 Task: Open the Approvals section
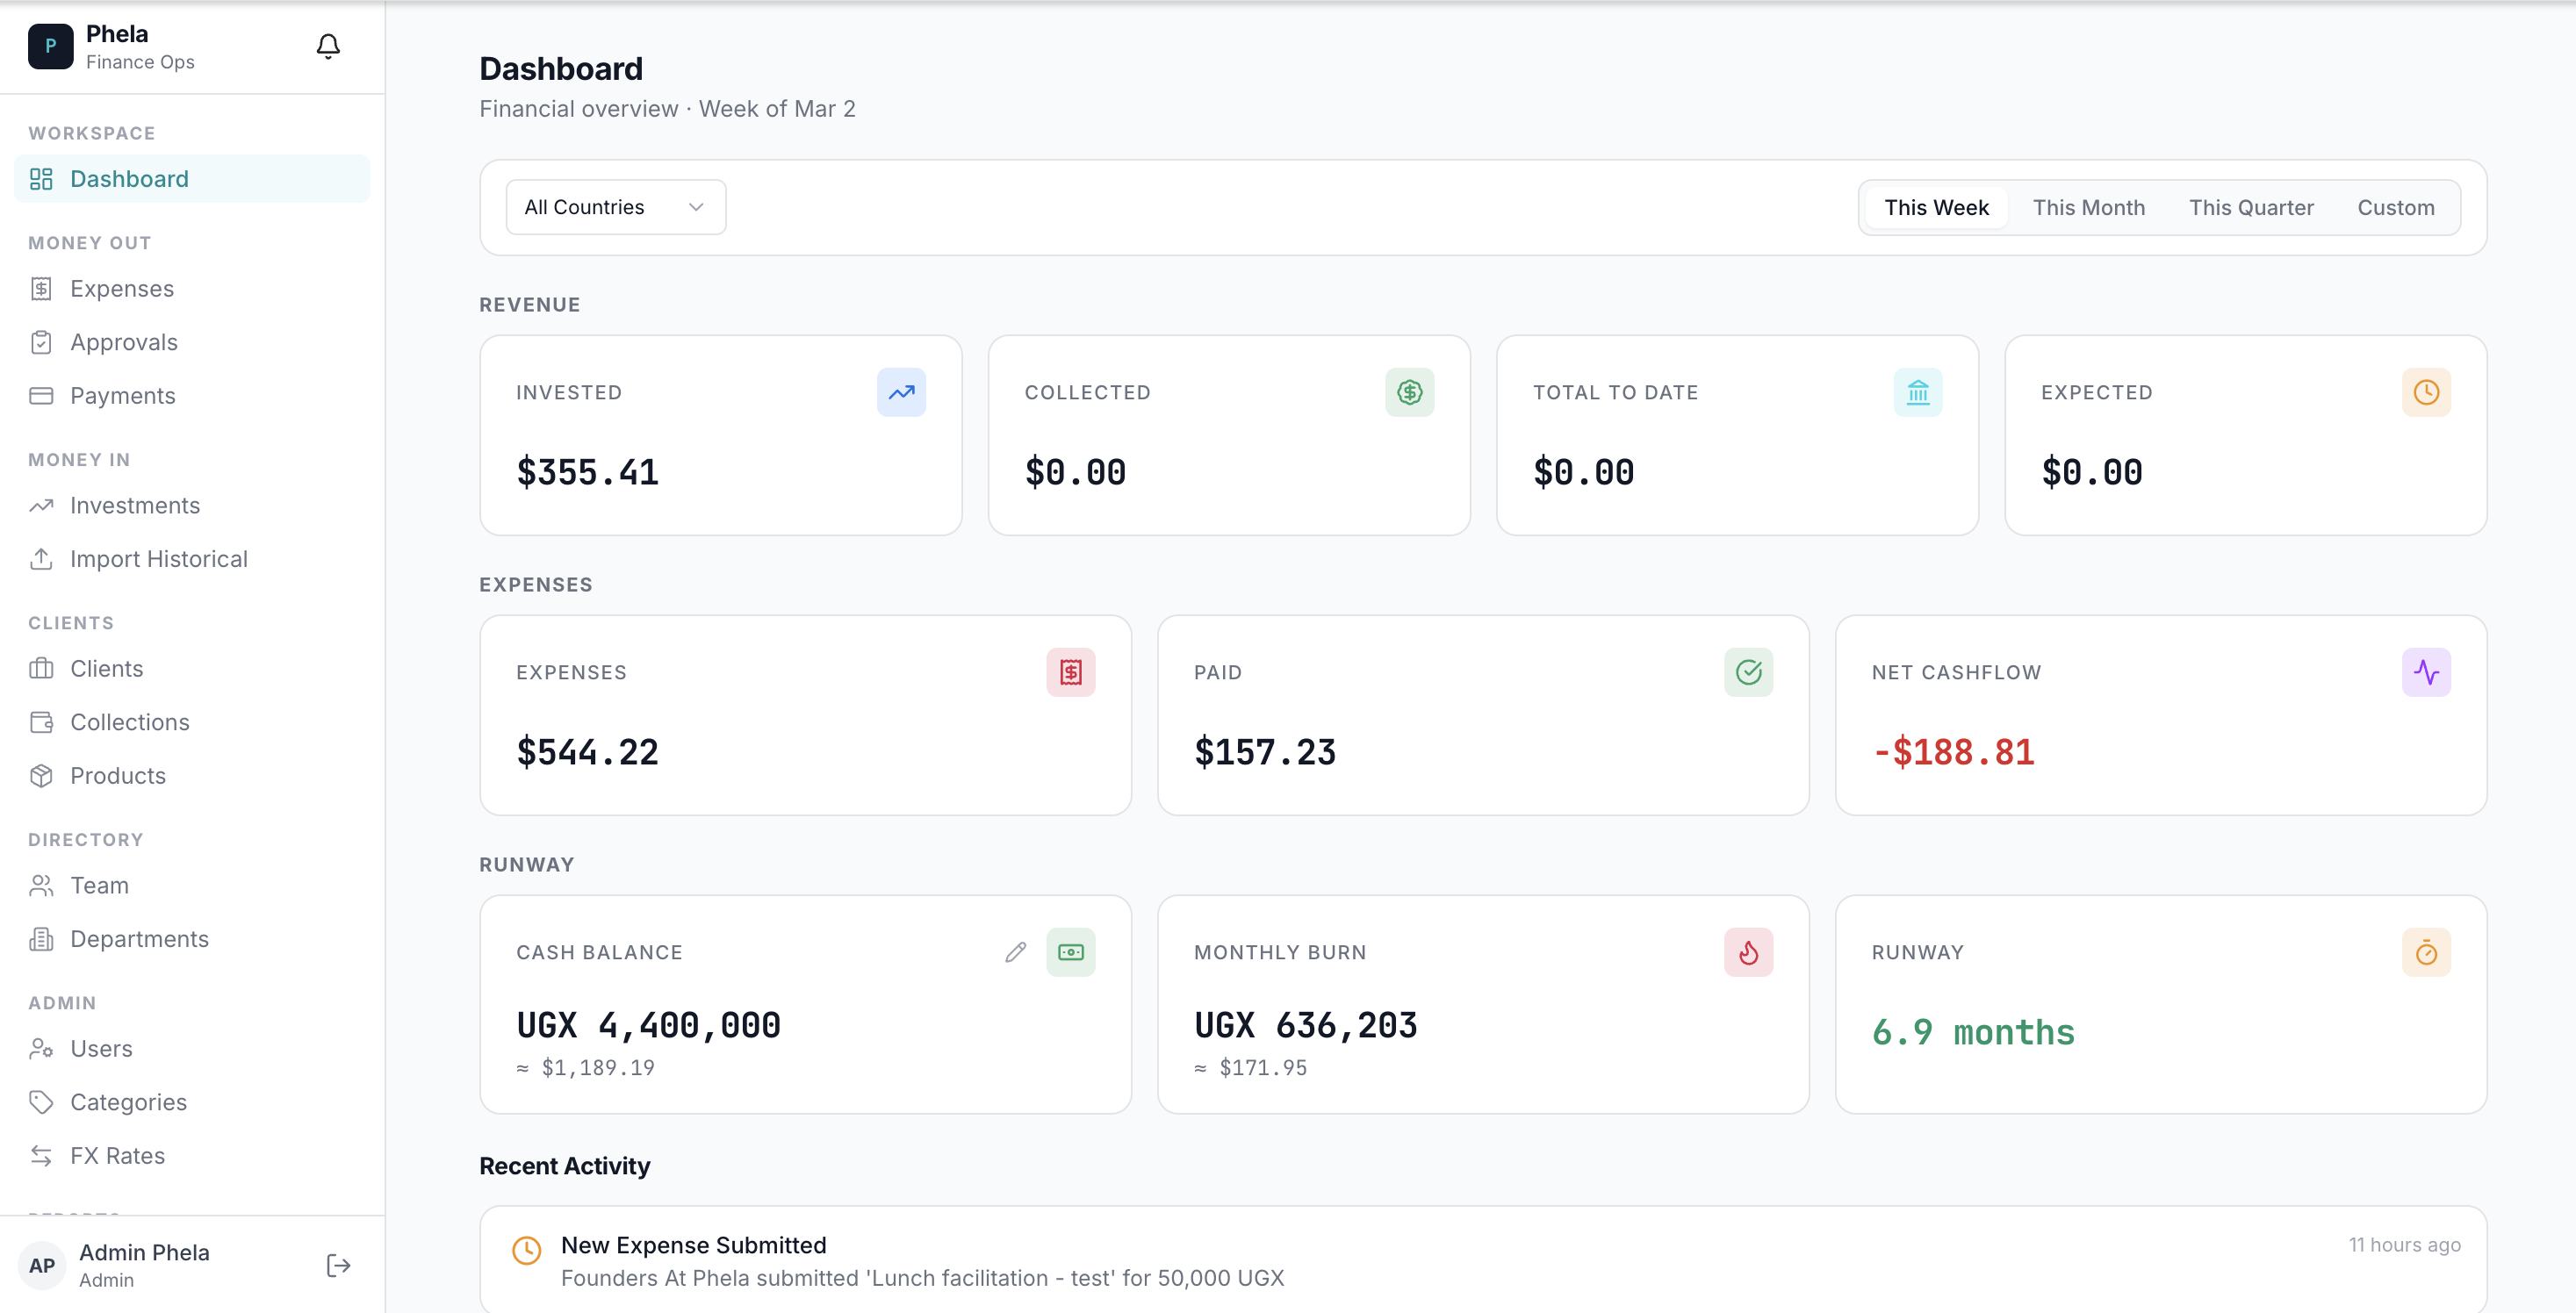coord(124,342)
